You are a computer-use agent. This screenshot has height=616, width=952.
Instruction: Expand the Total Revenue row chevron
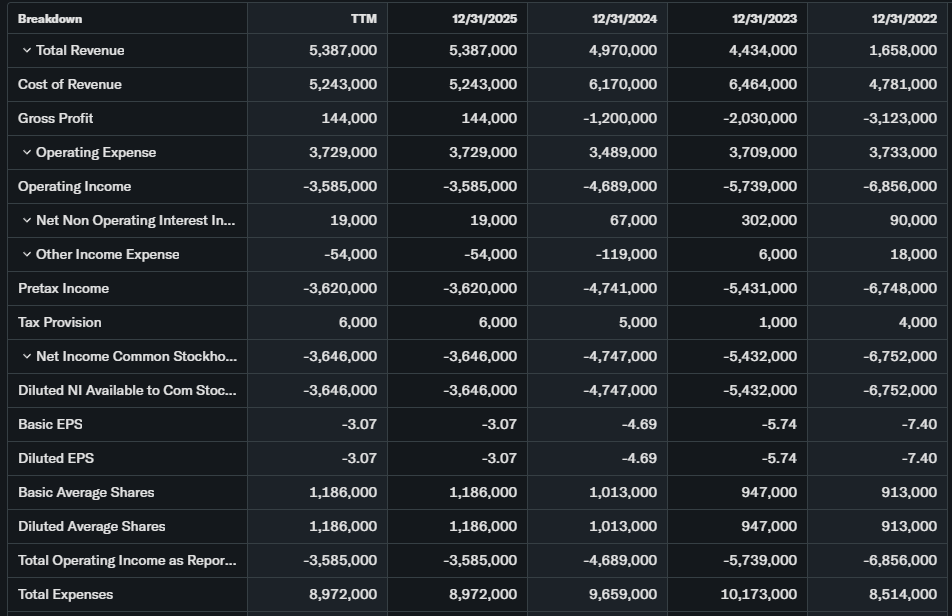coord(26,50)
